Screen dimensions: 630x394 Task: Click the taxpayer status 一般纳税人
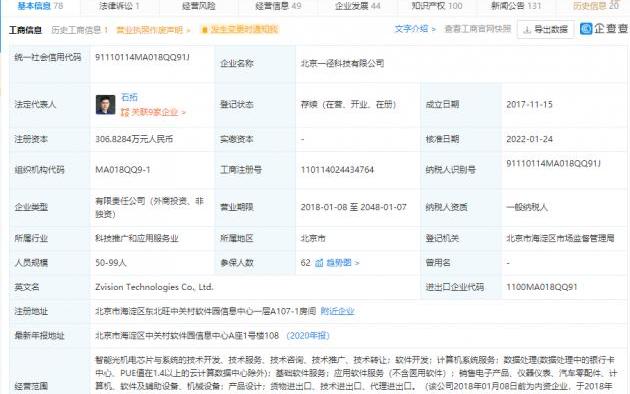click(x=527, y=207)
